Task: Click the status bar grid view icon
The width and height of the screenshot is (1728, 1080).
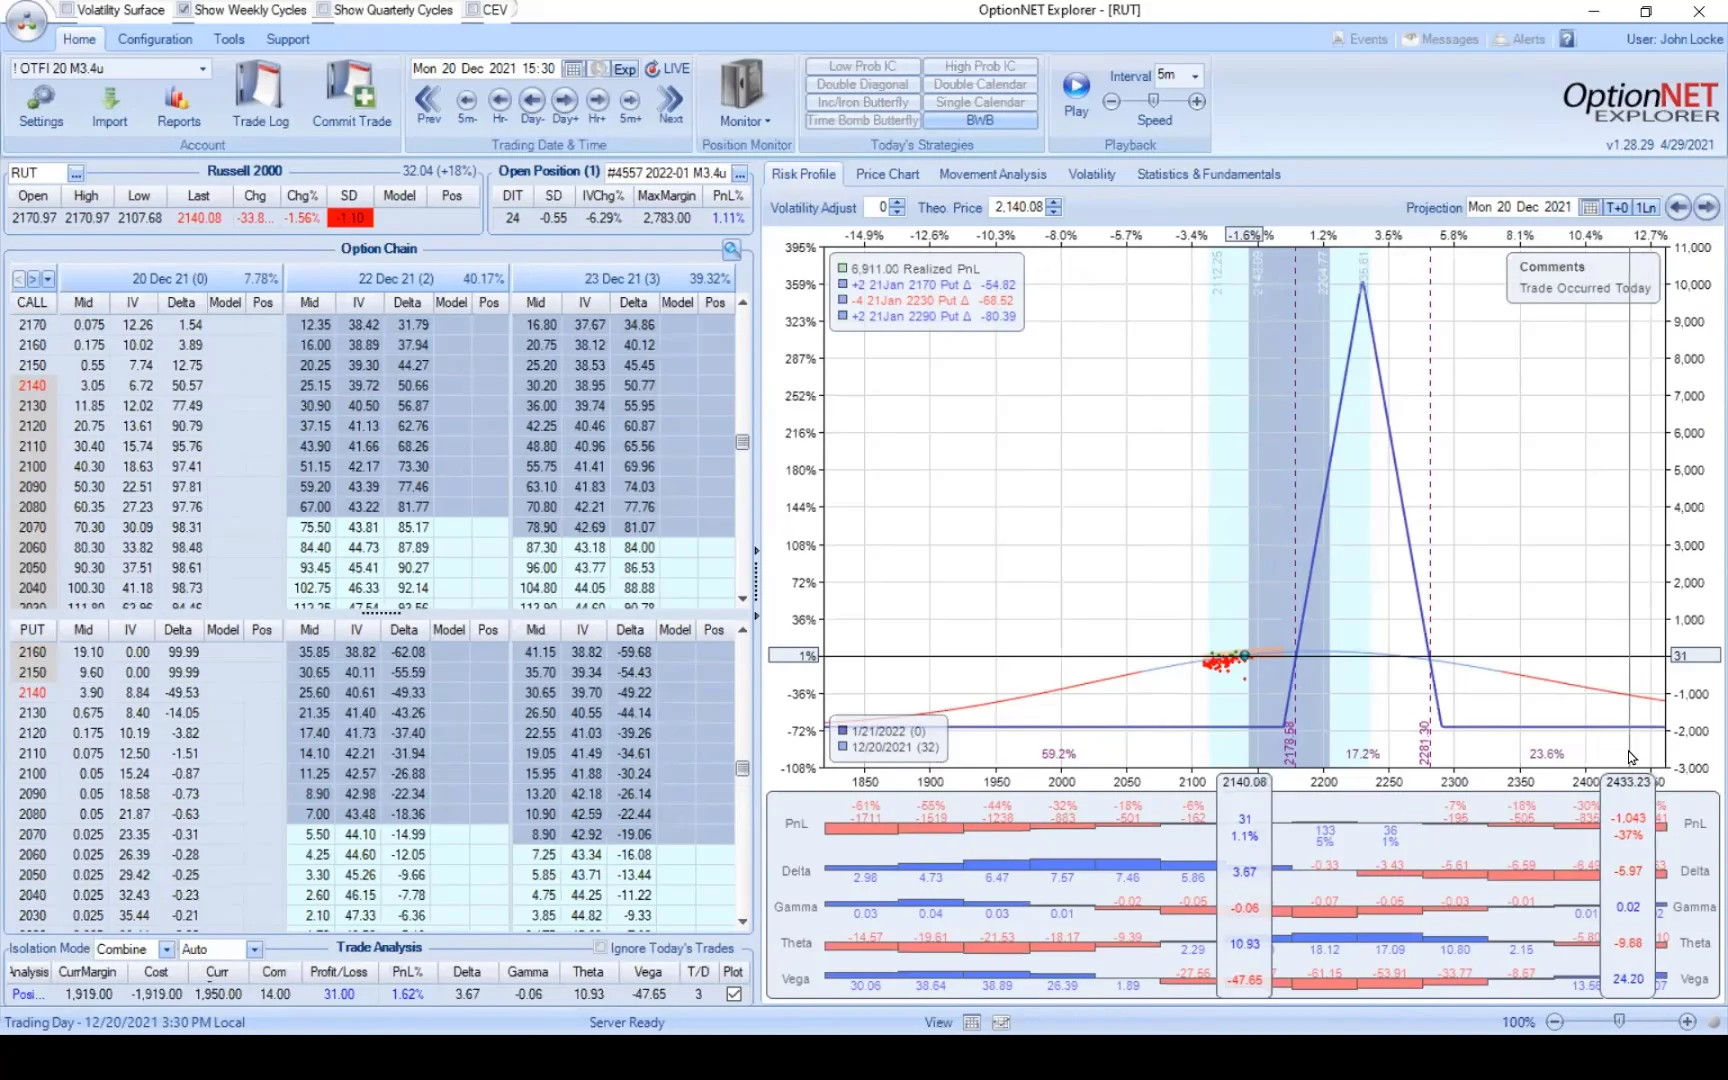Action: tap(972, 1022)
